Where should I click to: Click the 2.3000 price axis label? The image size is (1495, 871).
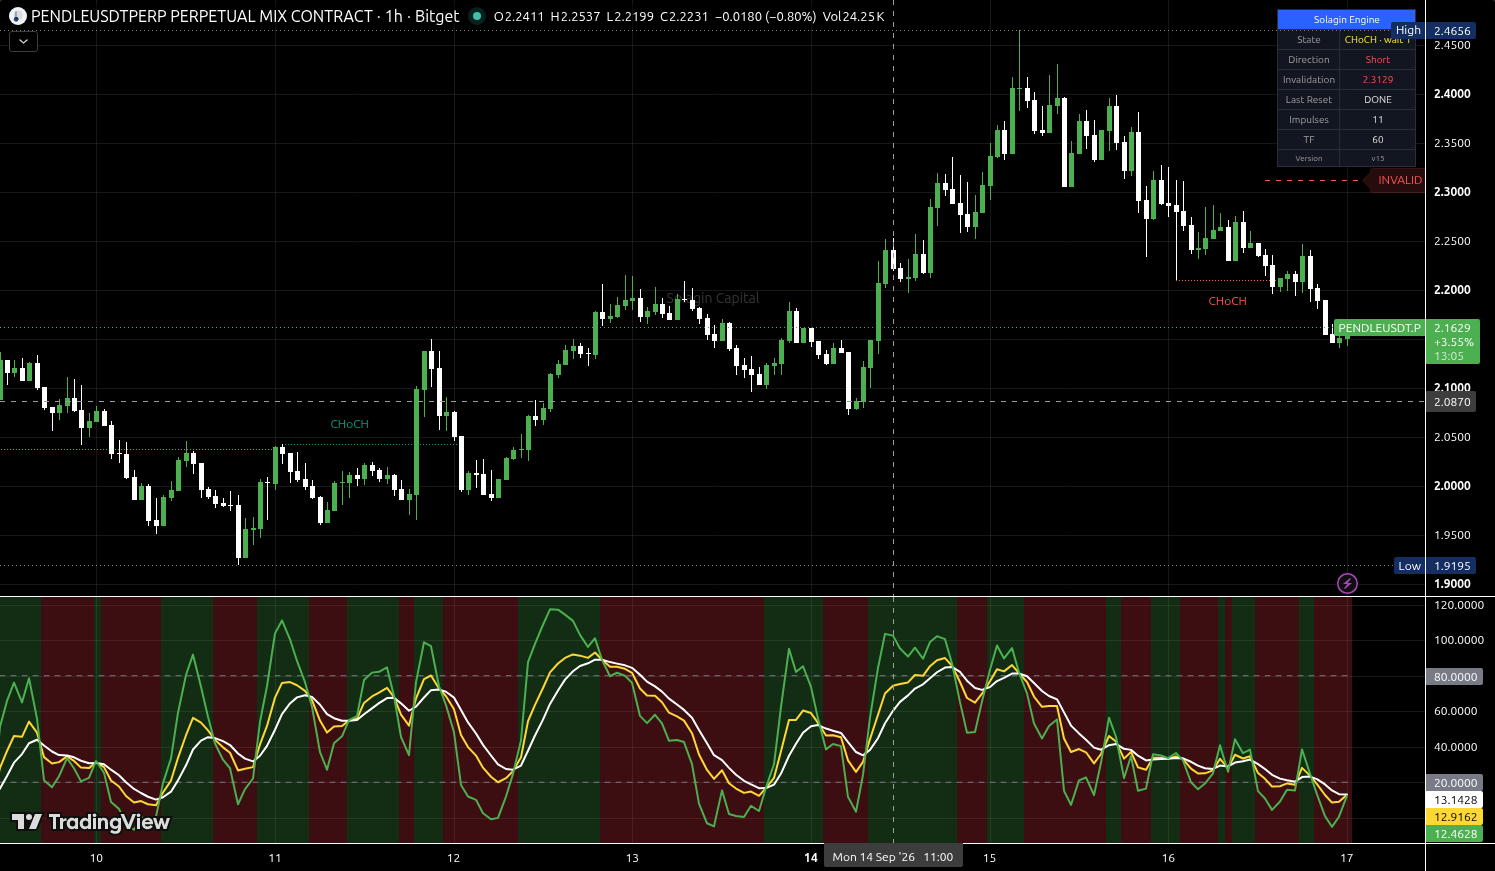coord(1452,192)
